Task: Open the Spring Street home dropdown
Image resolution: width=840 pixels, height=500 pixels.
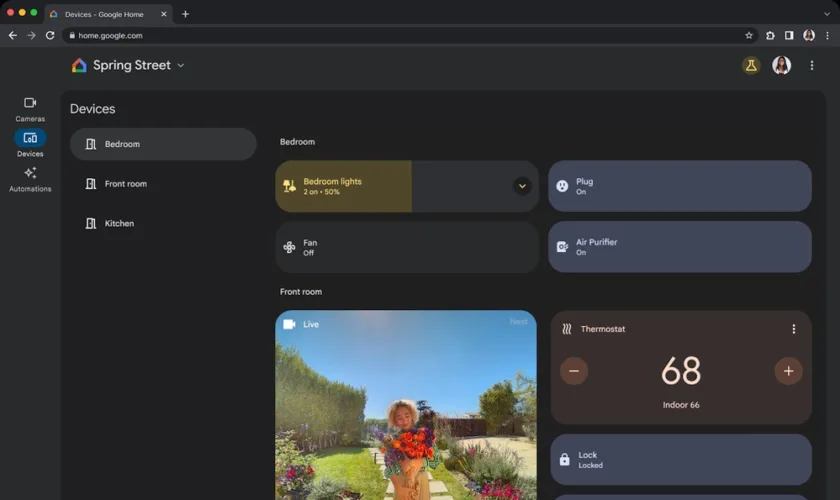Action: coord(181,65)
